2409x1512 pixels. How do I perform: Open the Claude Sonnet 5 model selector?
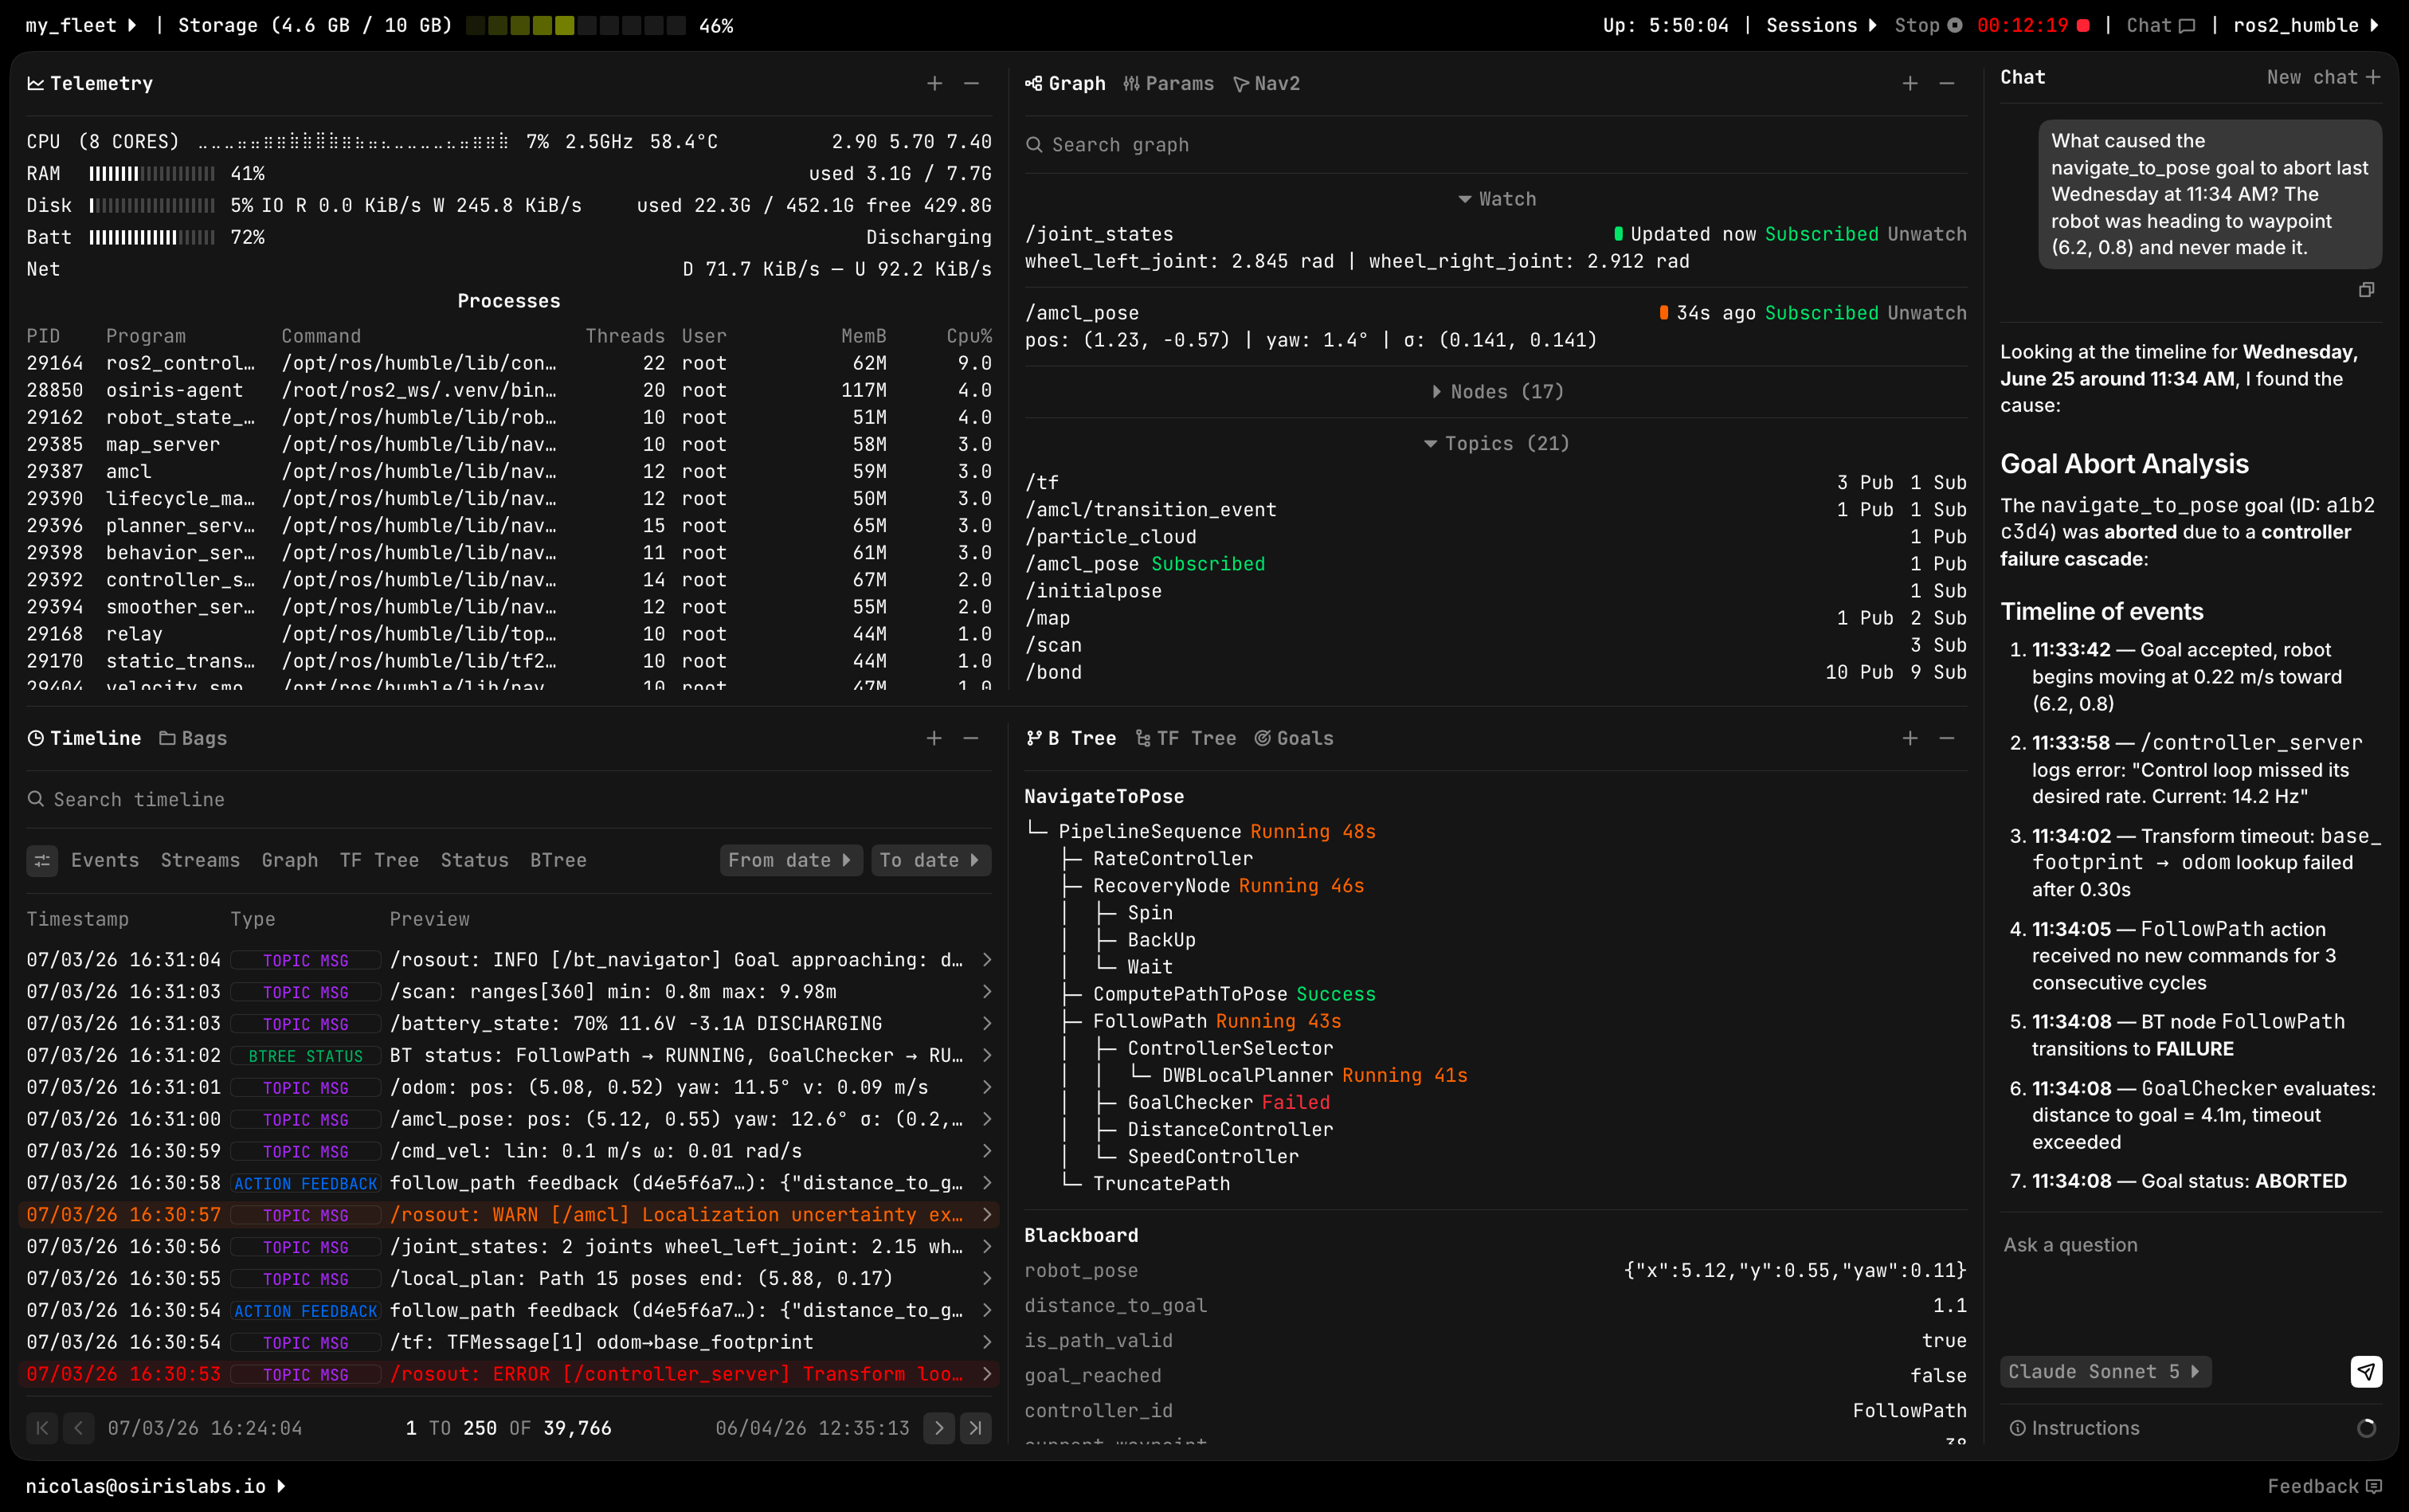[x=2105, y=1372]
